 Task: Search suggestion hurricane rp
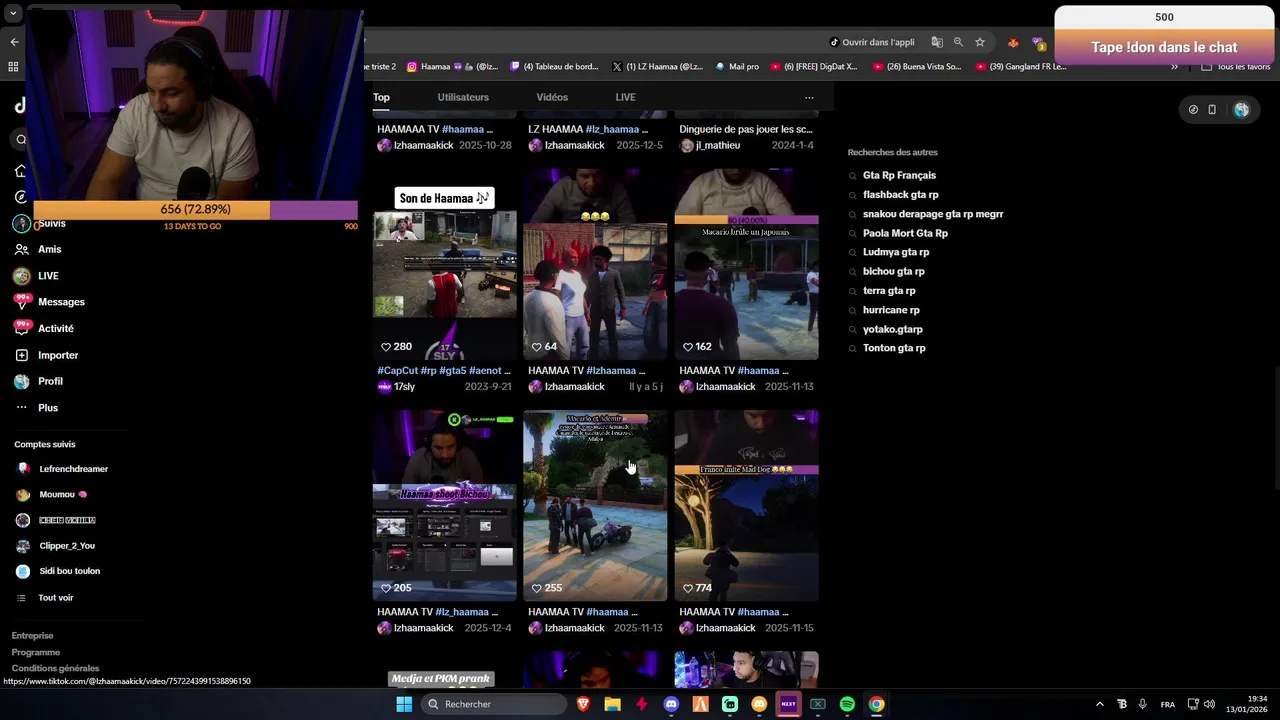pyautogui.click(x=891, y=310)
